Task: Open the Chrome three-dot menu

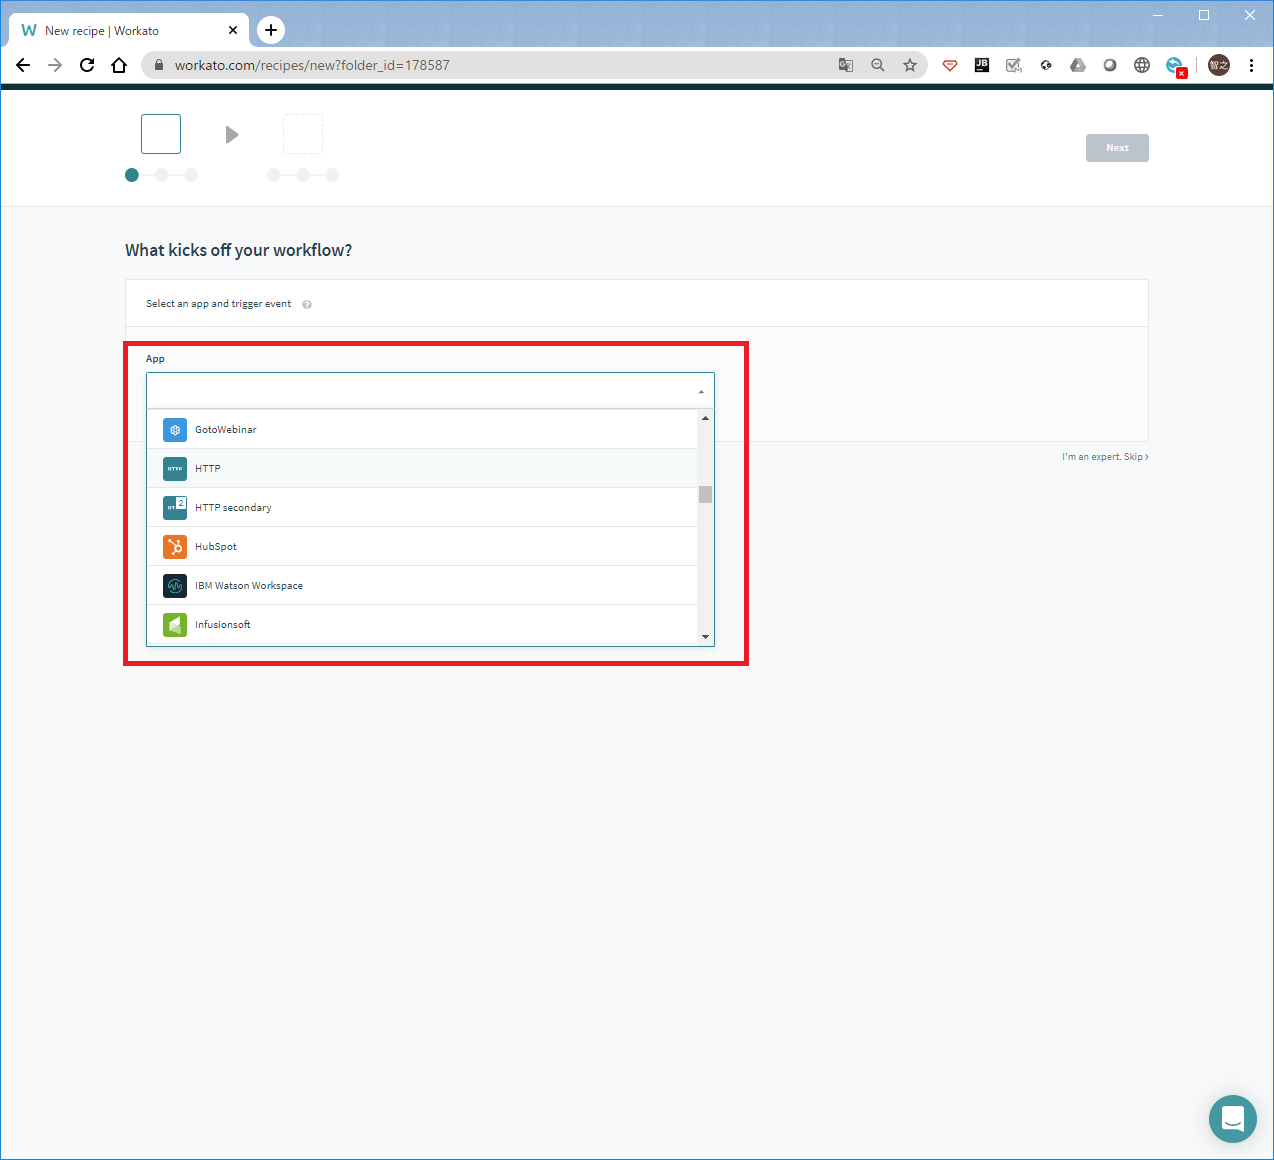Action: 1251,65
